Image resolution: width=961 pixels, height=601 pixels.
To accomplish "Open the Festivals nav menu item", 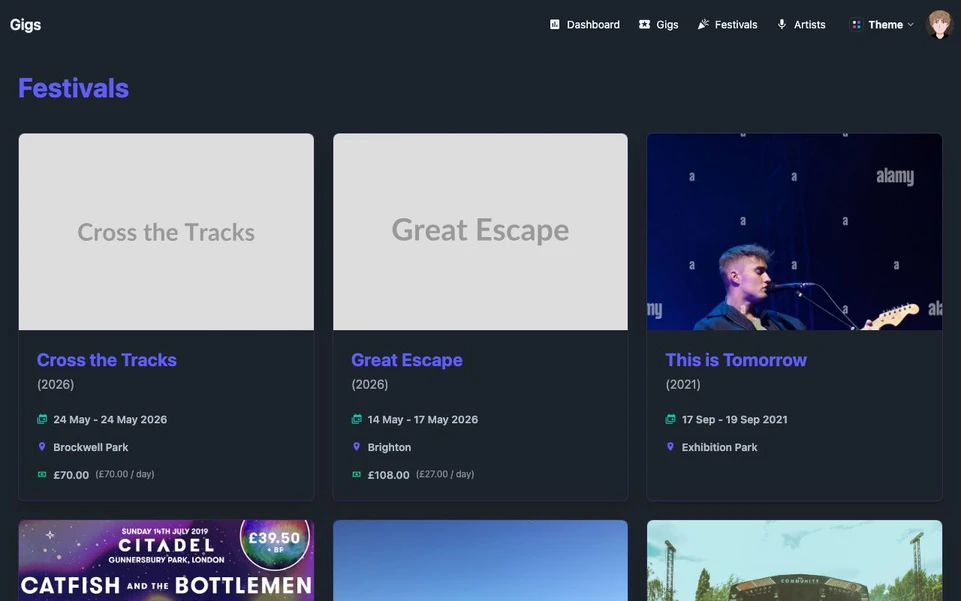I will (x=727, y=25).
